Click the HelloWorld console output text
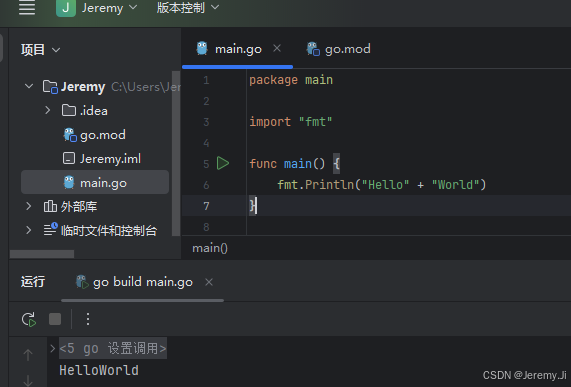571x387 pixels. coord(99,370)
